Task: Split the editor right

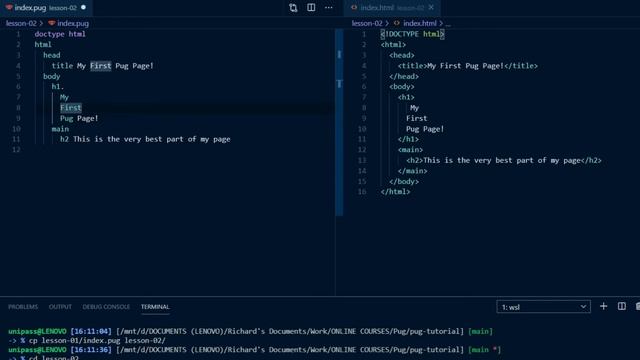Action: tap(311, 8)
